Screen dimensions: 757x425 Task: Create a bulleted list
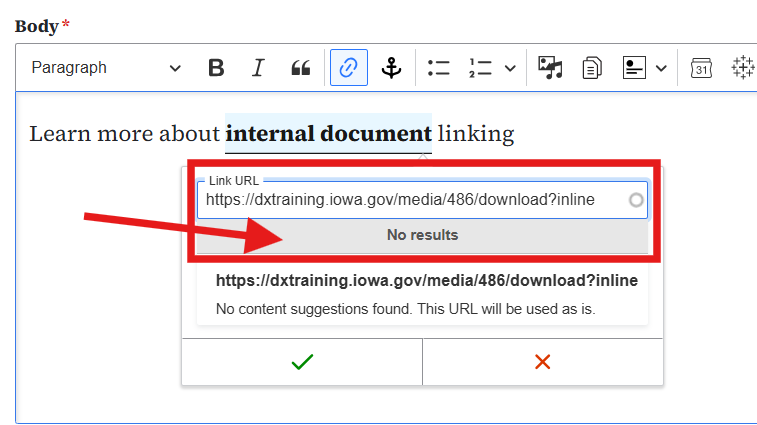pos(438,68)
